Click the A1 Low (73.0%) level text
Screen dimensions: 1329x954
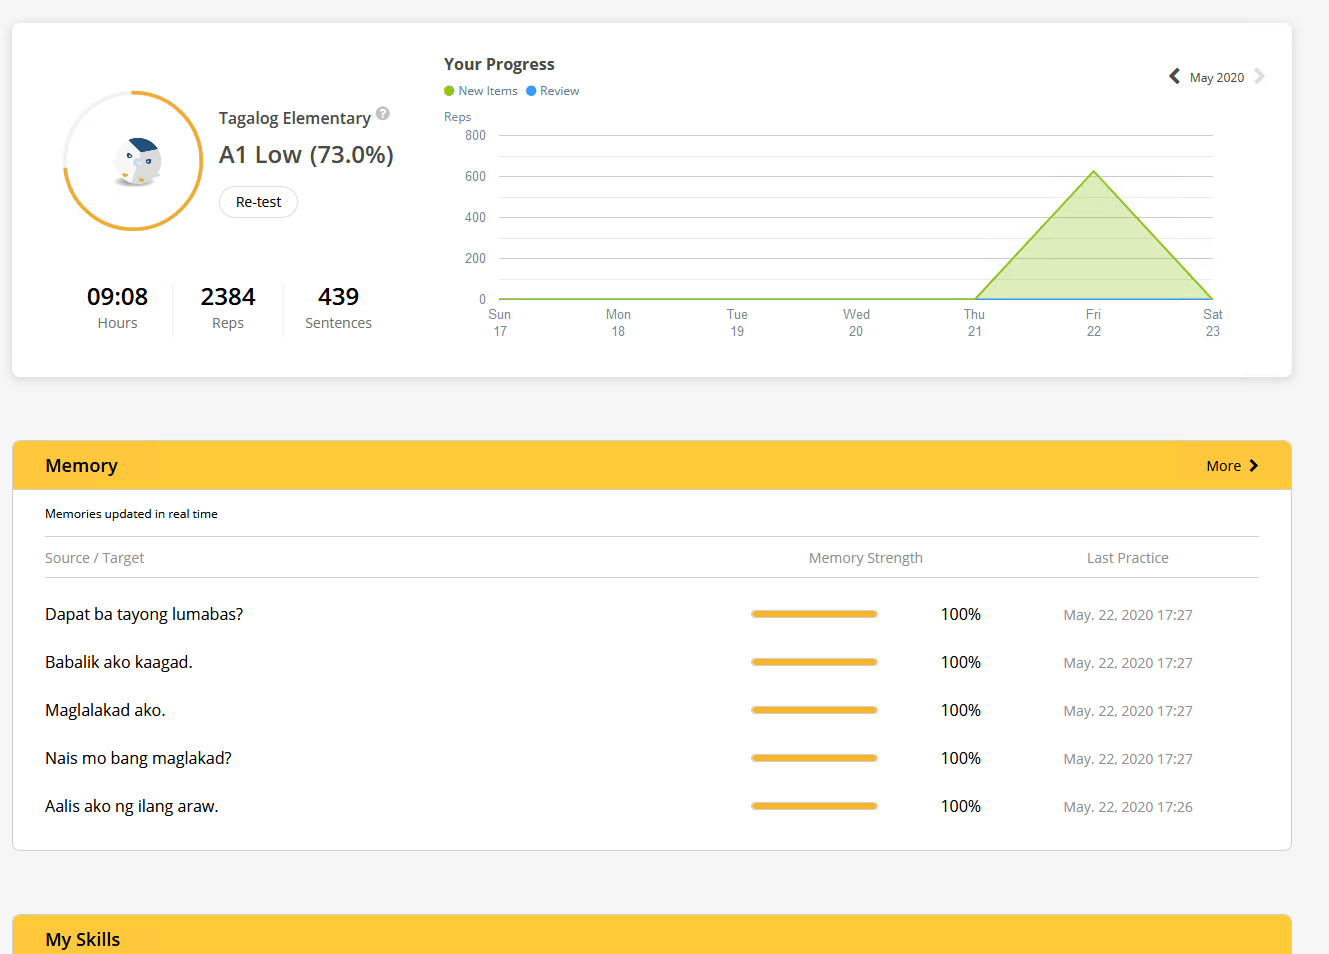[x=306, y=155]
